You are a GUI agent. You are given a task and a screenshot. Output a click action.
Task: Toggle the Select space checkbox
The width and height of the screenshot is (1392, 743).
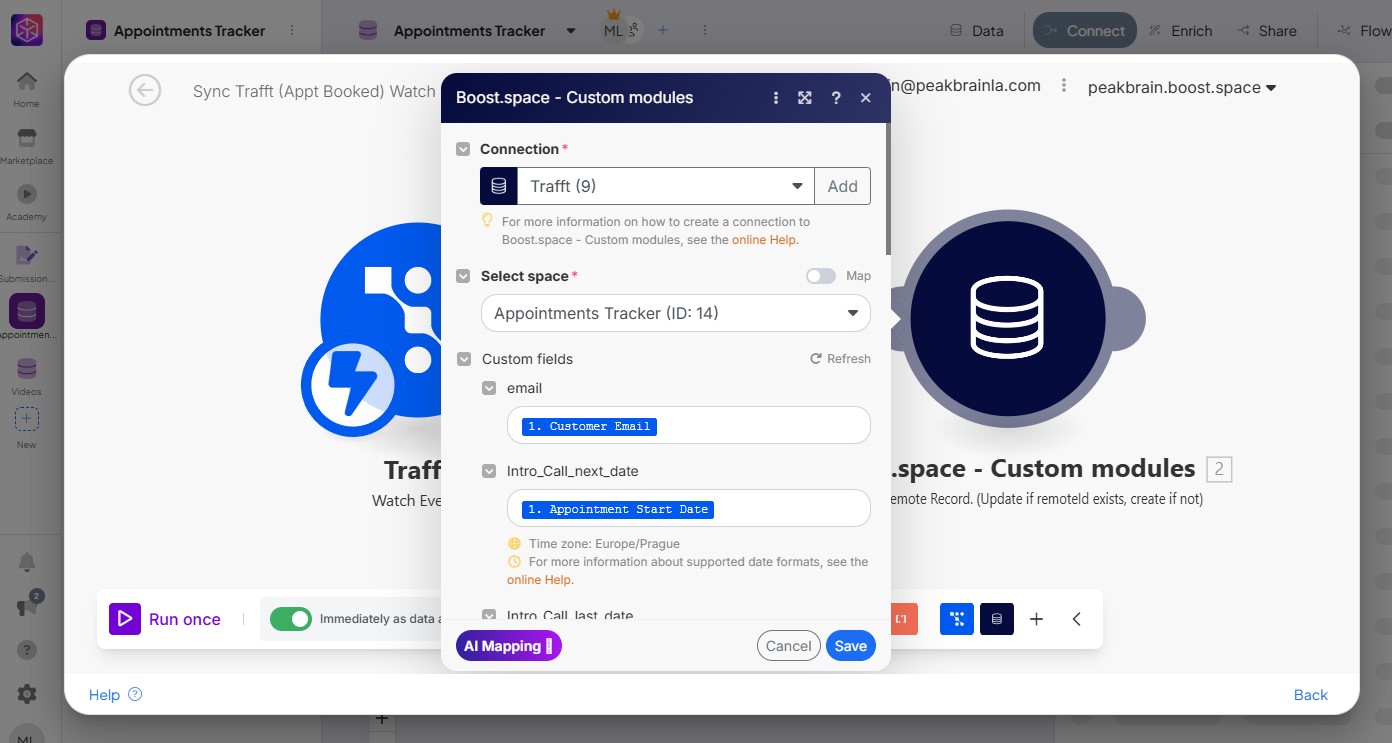click(463, 276)
